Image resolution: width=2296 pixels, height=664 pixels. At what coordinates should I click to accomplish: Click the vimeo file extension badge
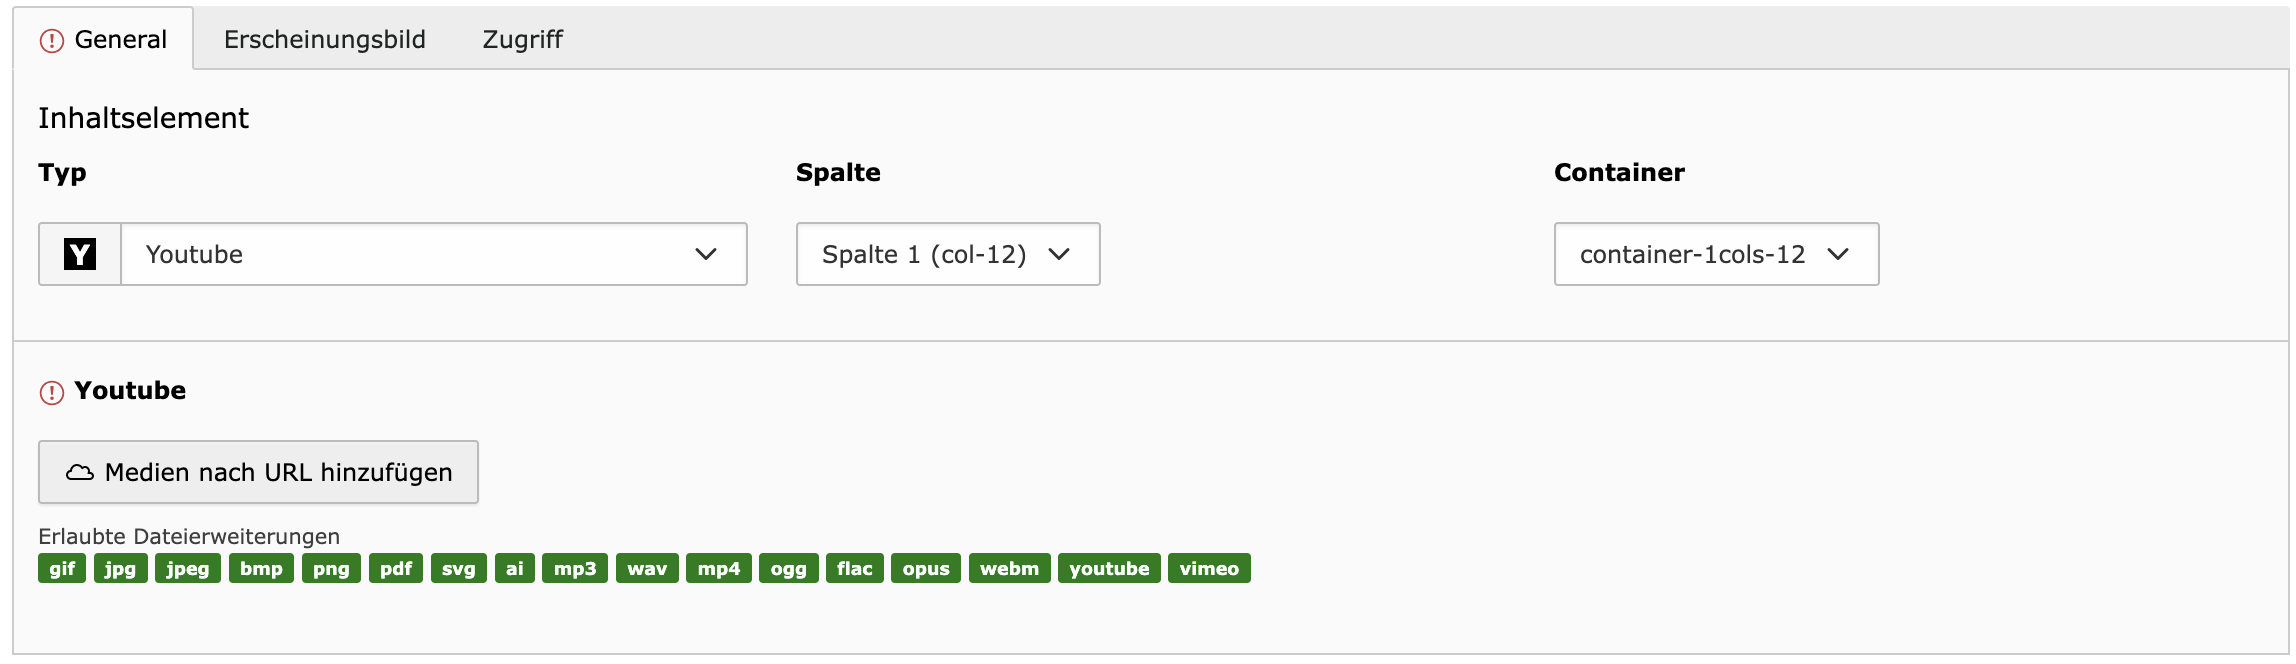click(x=1208, y=568)
